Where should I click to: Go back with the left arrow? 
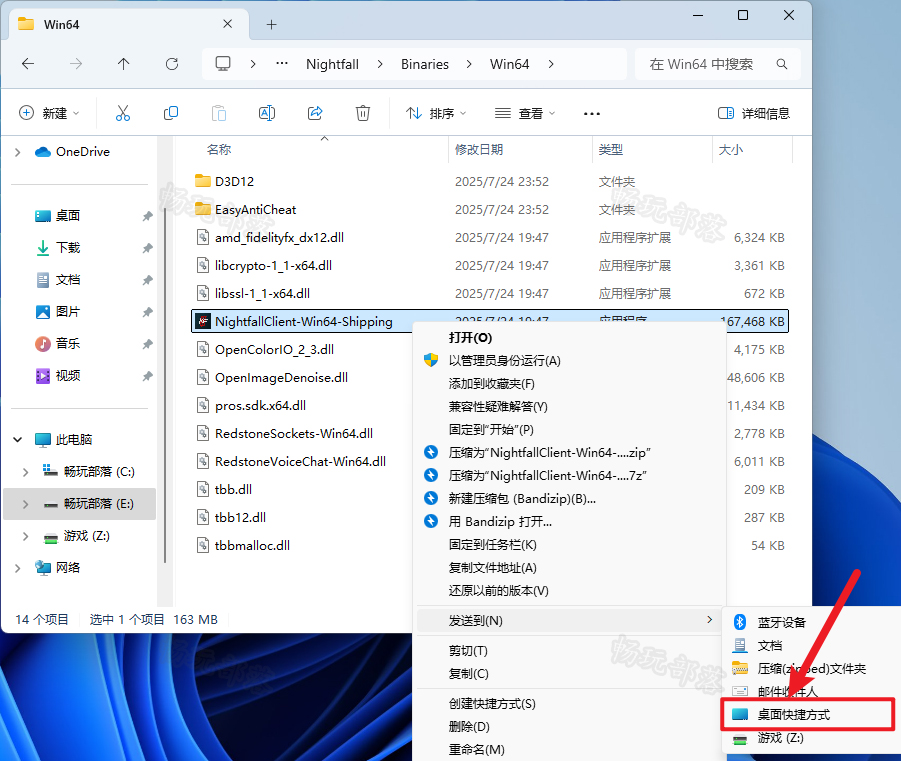[28, 64]
